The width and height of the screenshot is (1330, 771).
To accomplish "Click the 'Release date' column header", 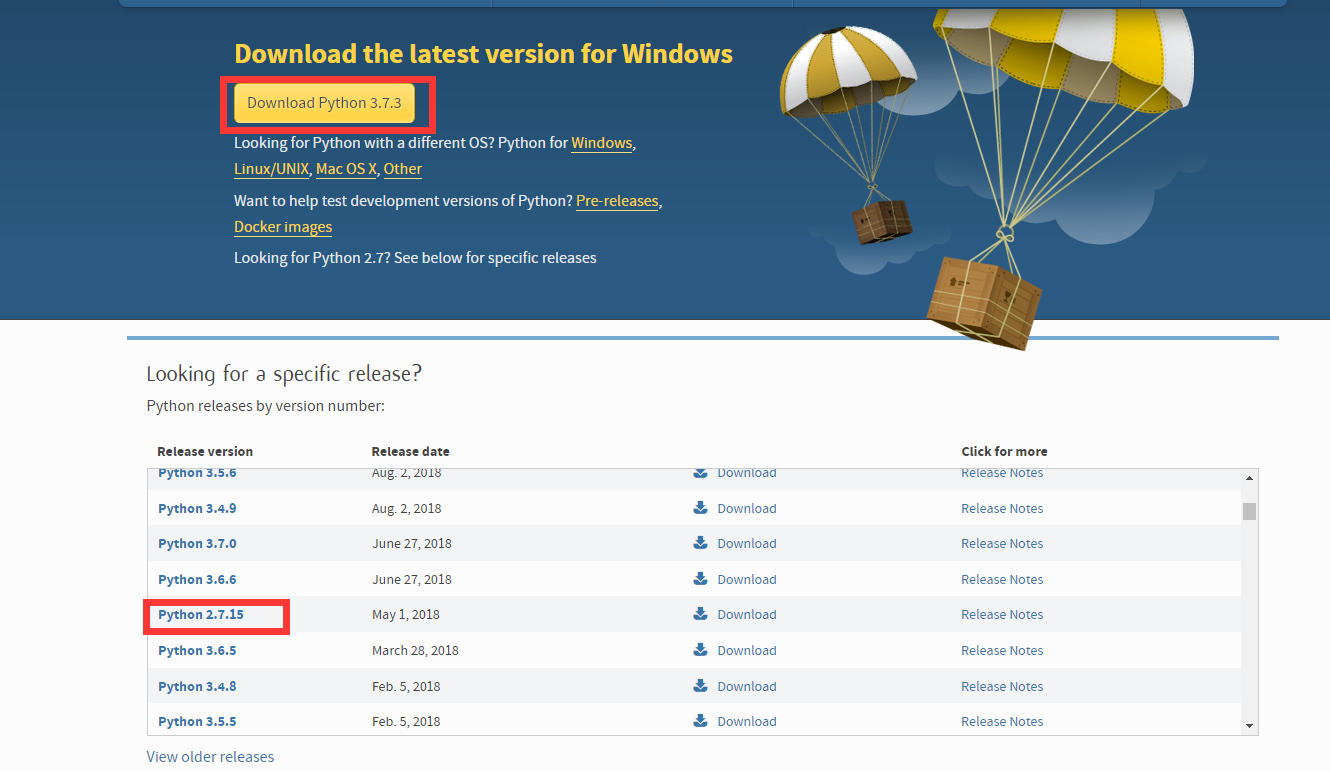I will pos(410,451).
